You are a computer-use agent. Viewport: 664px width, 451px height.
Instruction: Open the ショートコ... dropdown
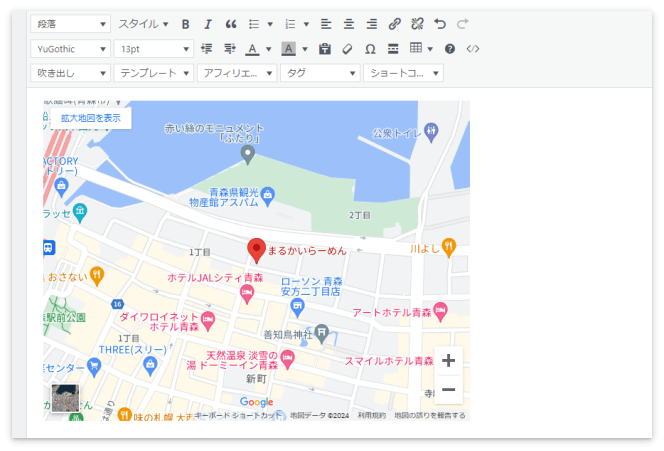click(x=403, y=73)
